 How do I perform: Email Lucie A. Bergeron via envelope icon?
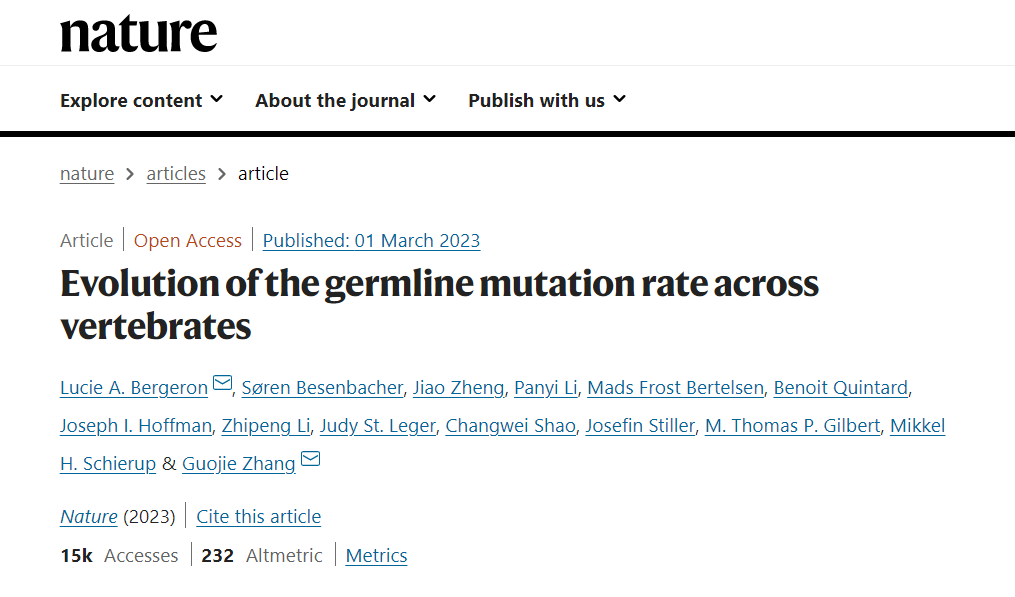[x=222, y=383]
